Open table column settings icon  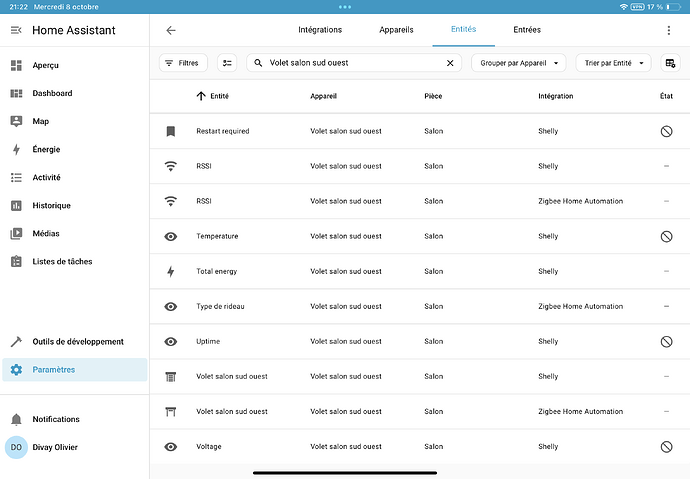point(670,63)
